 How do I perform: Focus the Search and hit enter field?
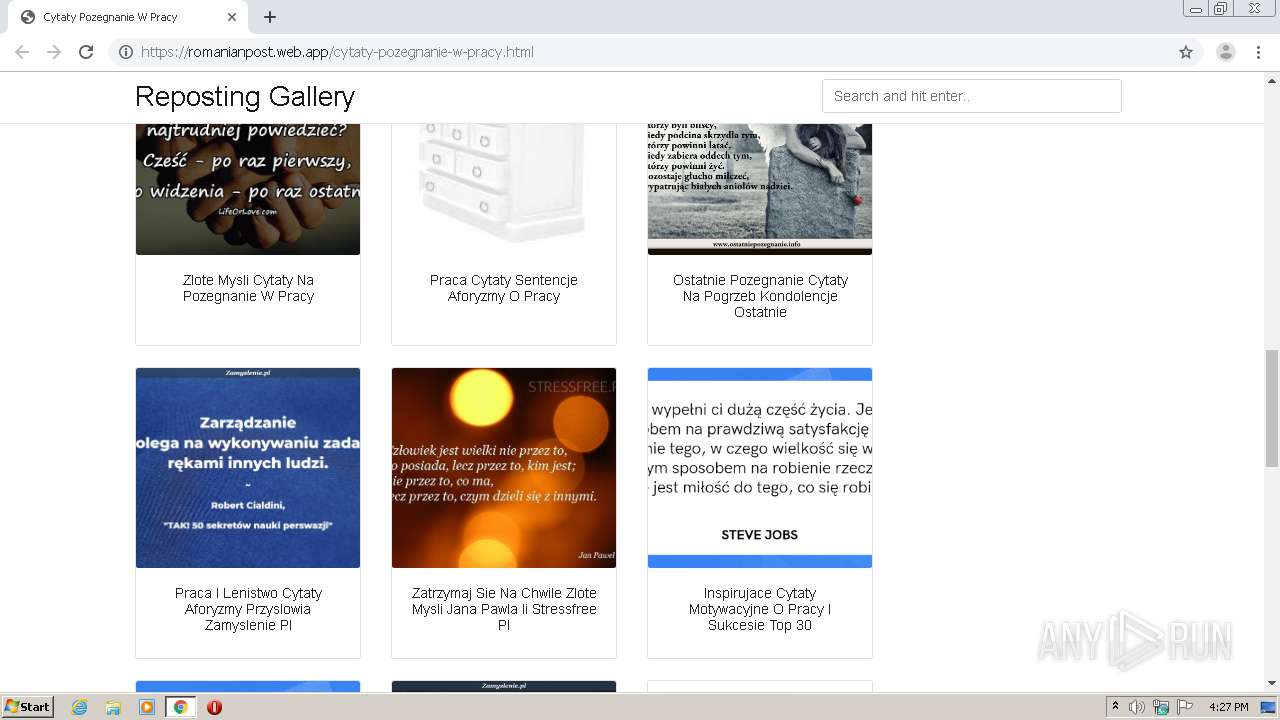point(971,96)
